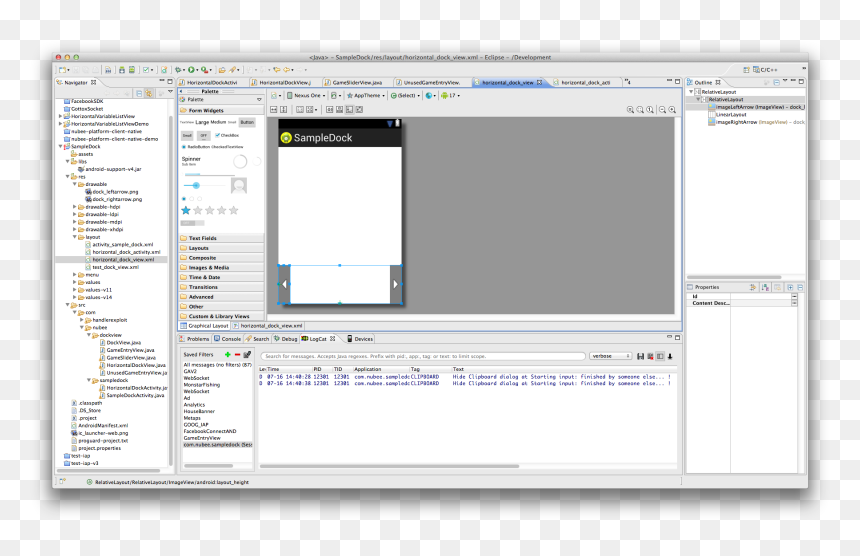Viewport: 860px width, 556px height.
Task: Open the Console tab
Action: [x=228, y=339]
